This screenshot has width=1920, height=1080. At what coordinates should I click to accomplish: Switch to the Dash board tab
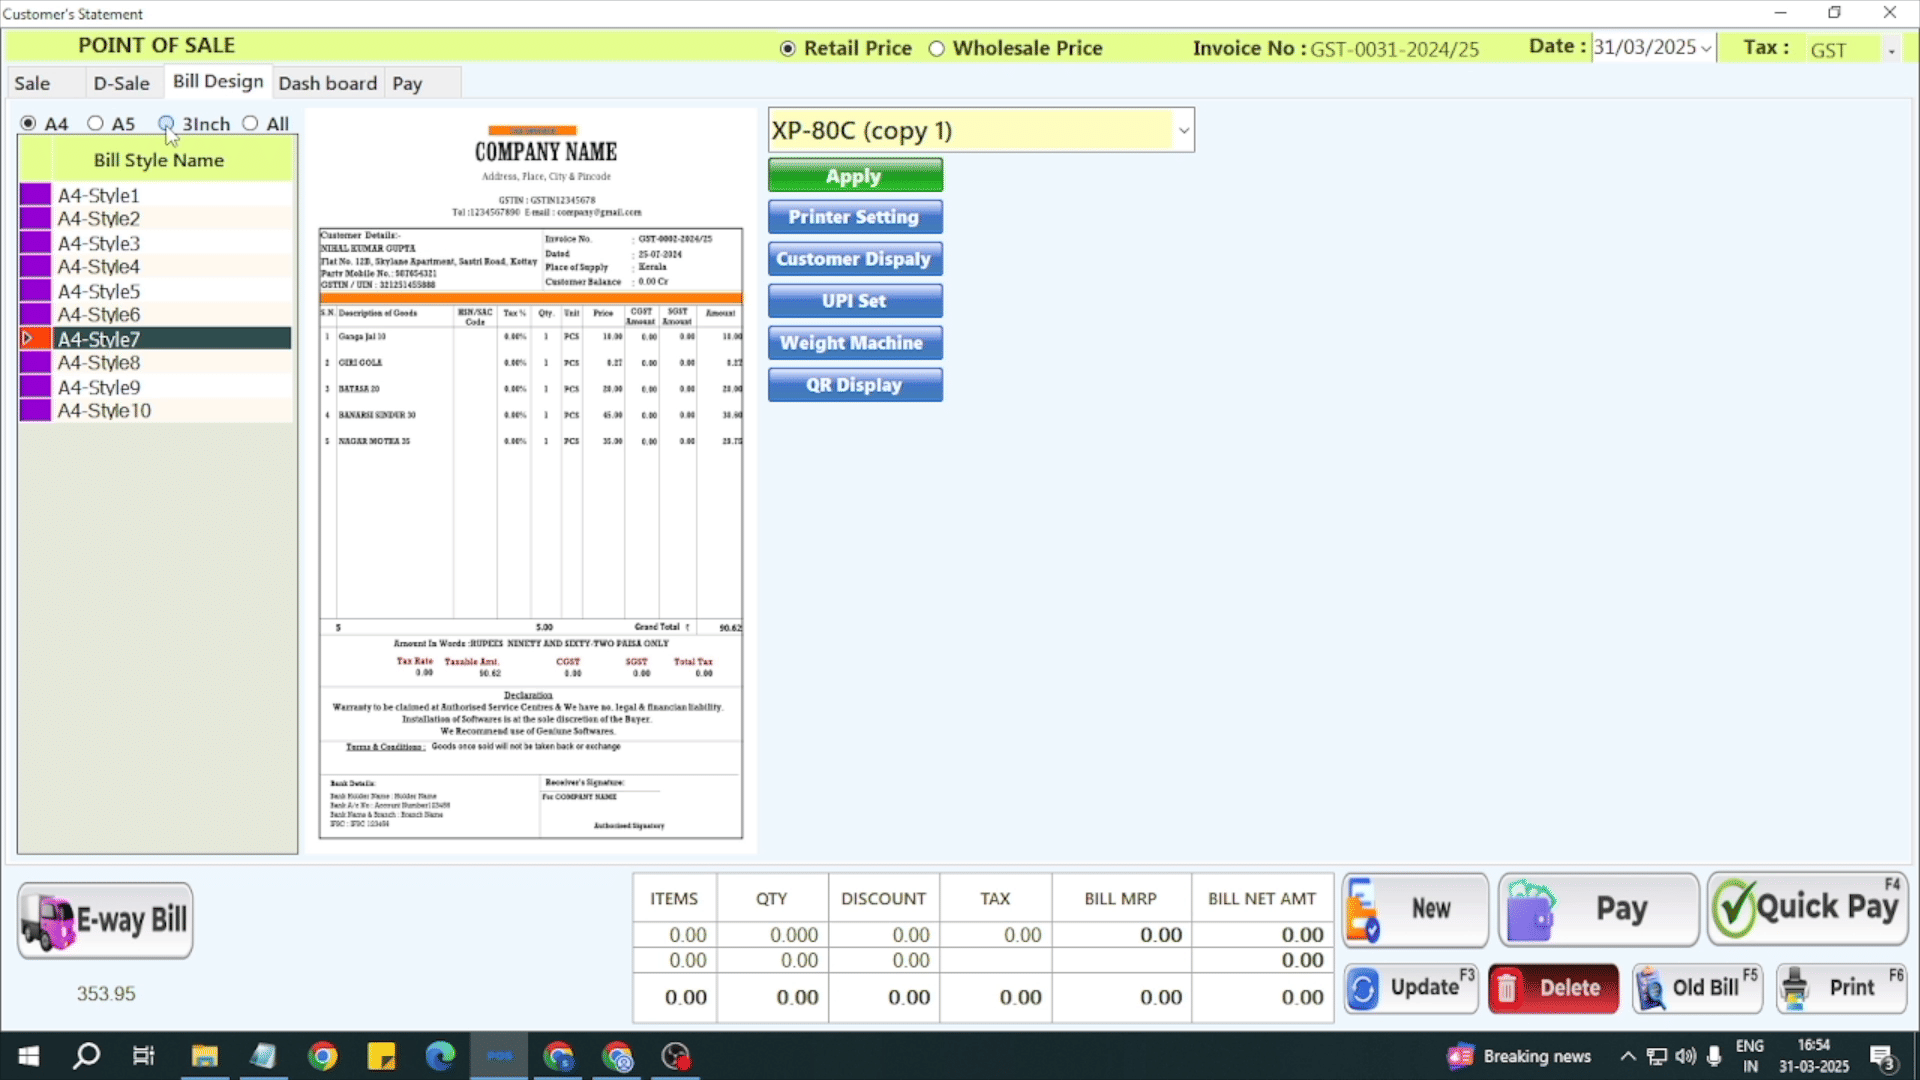pos(327,83)
